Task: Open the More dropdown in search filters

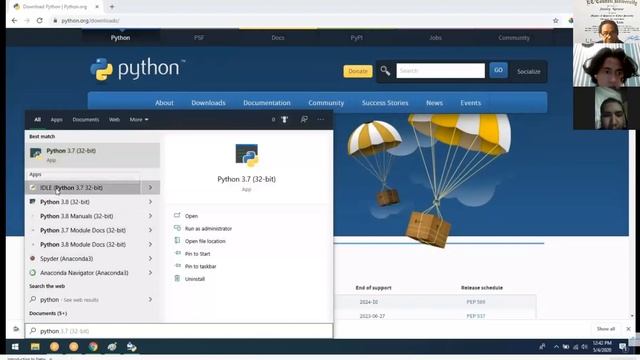Action: (x=139, y=120)
